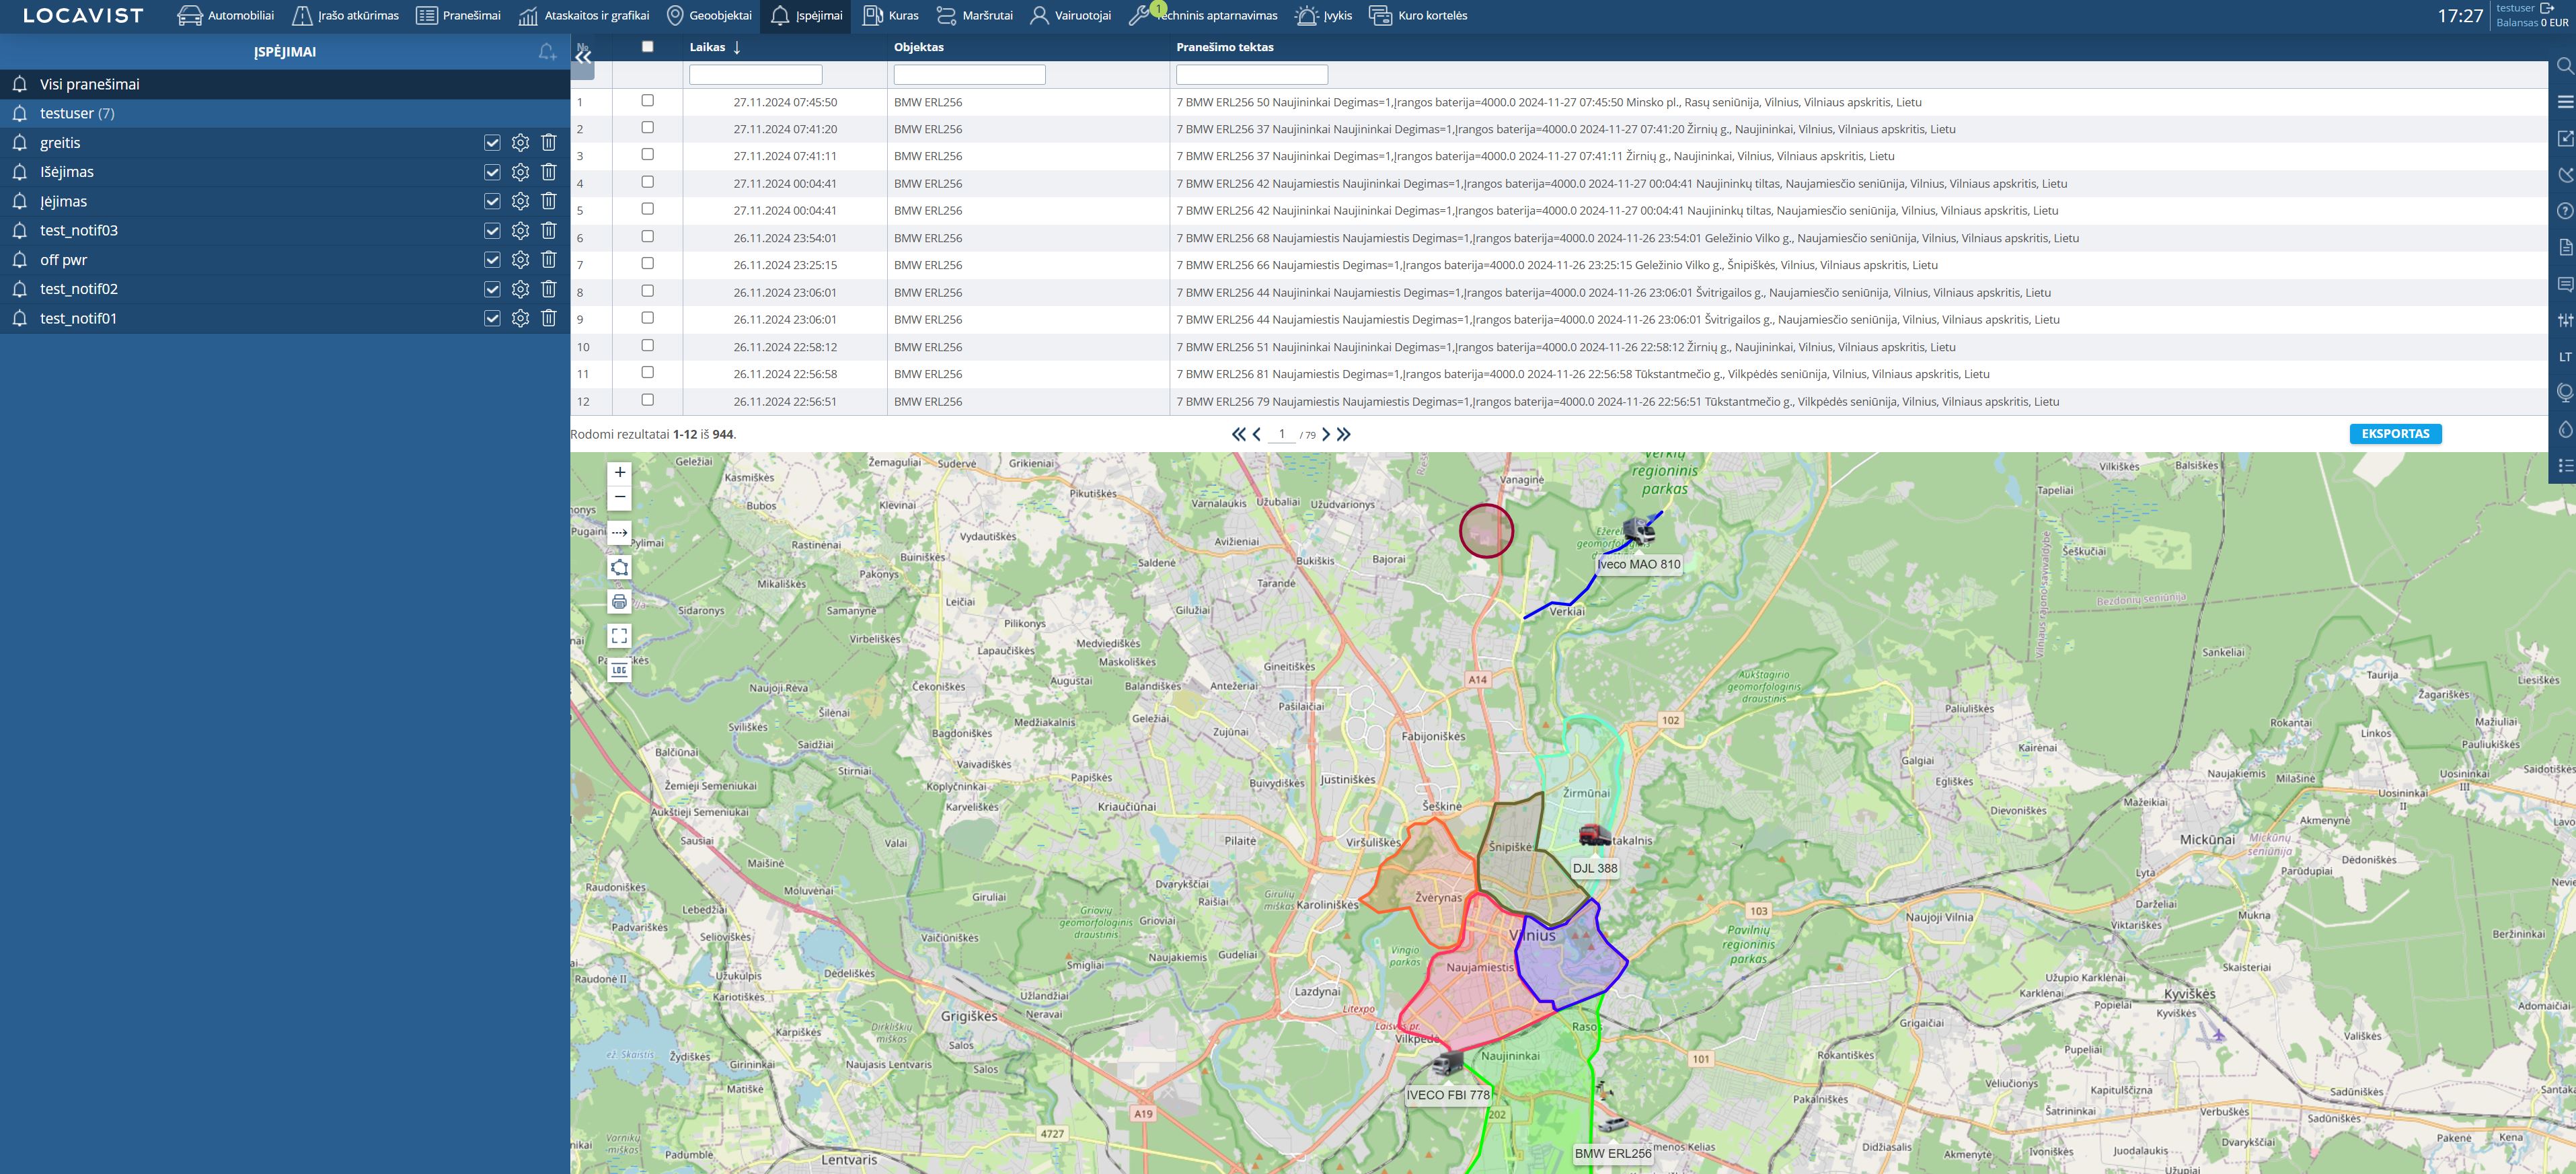Select the polygon draw map tool
The height and width of the screenshot is (1174, 2576).
(x=620, y=568)
